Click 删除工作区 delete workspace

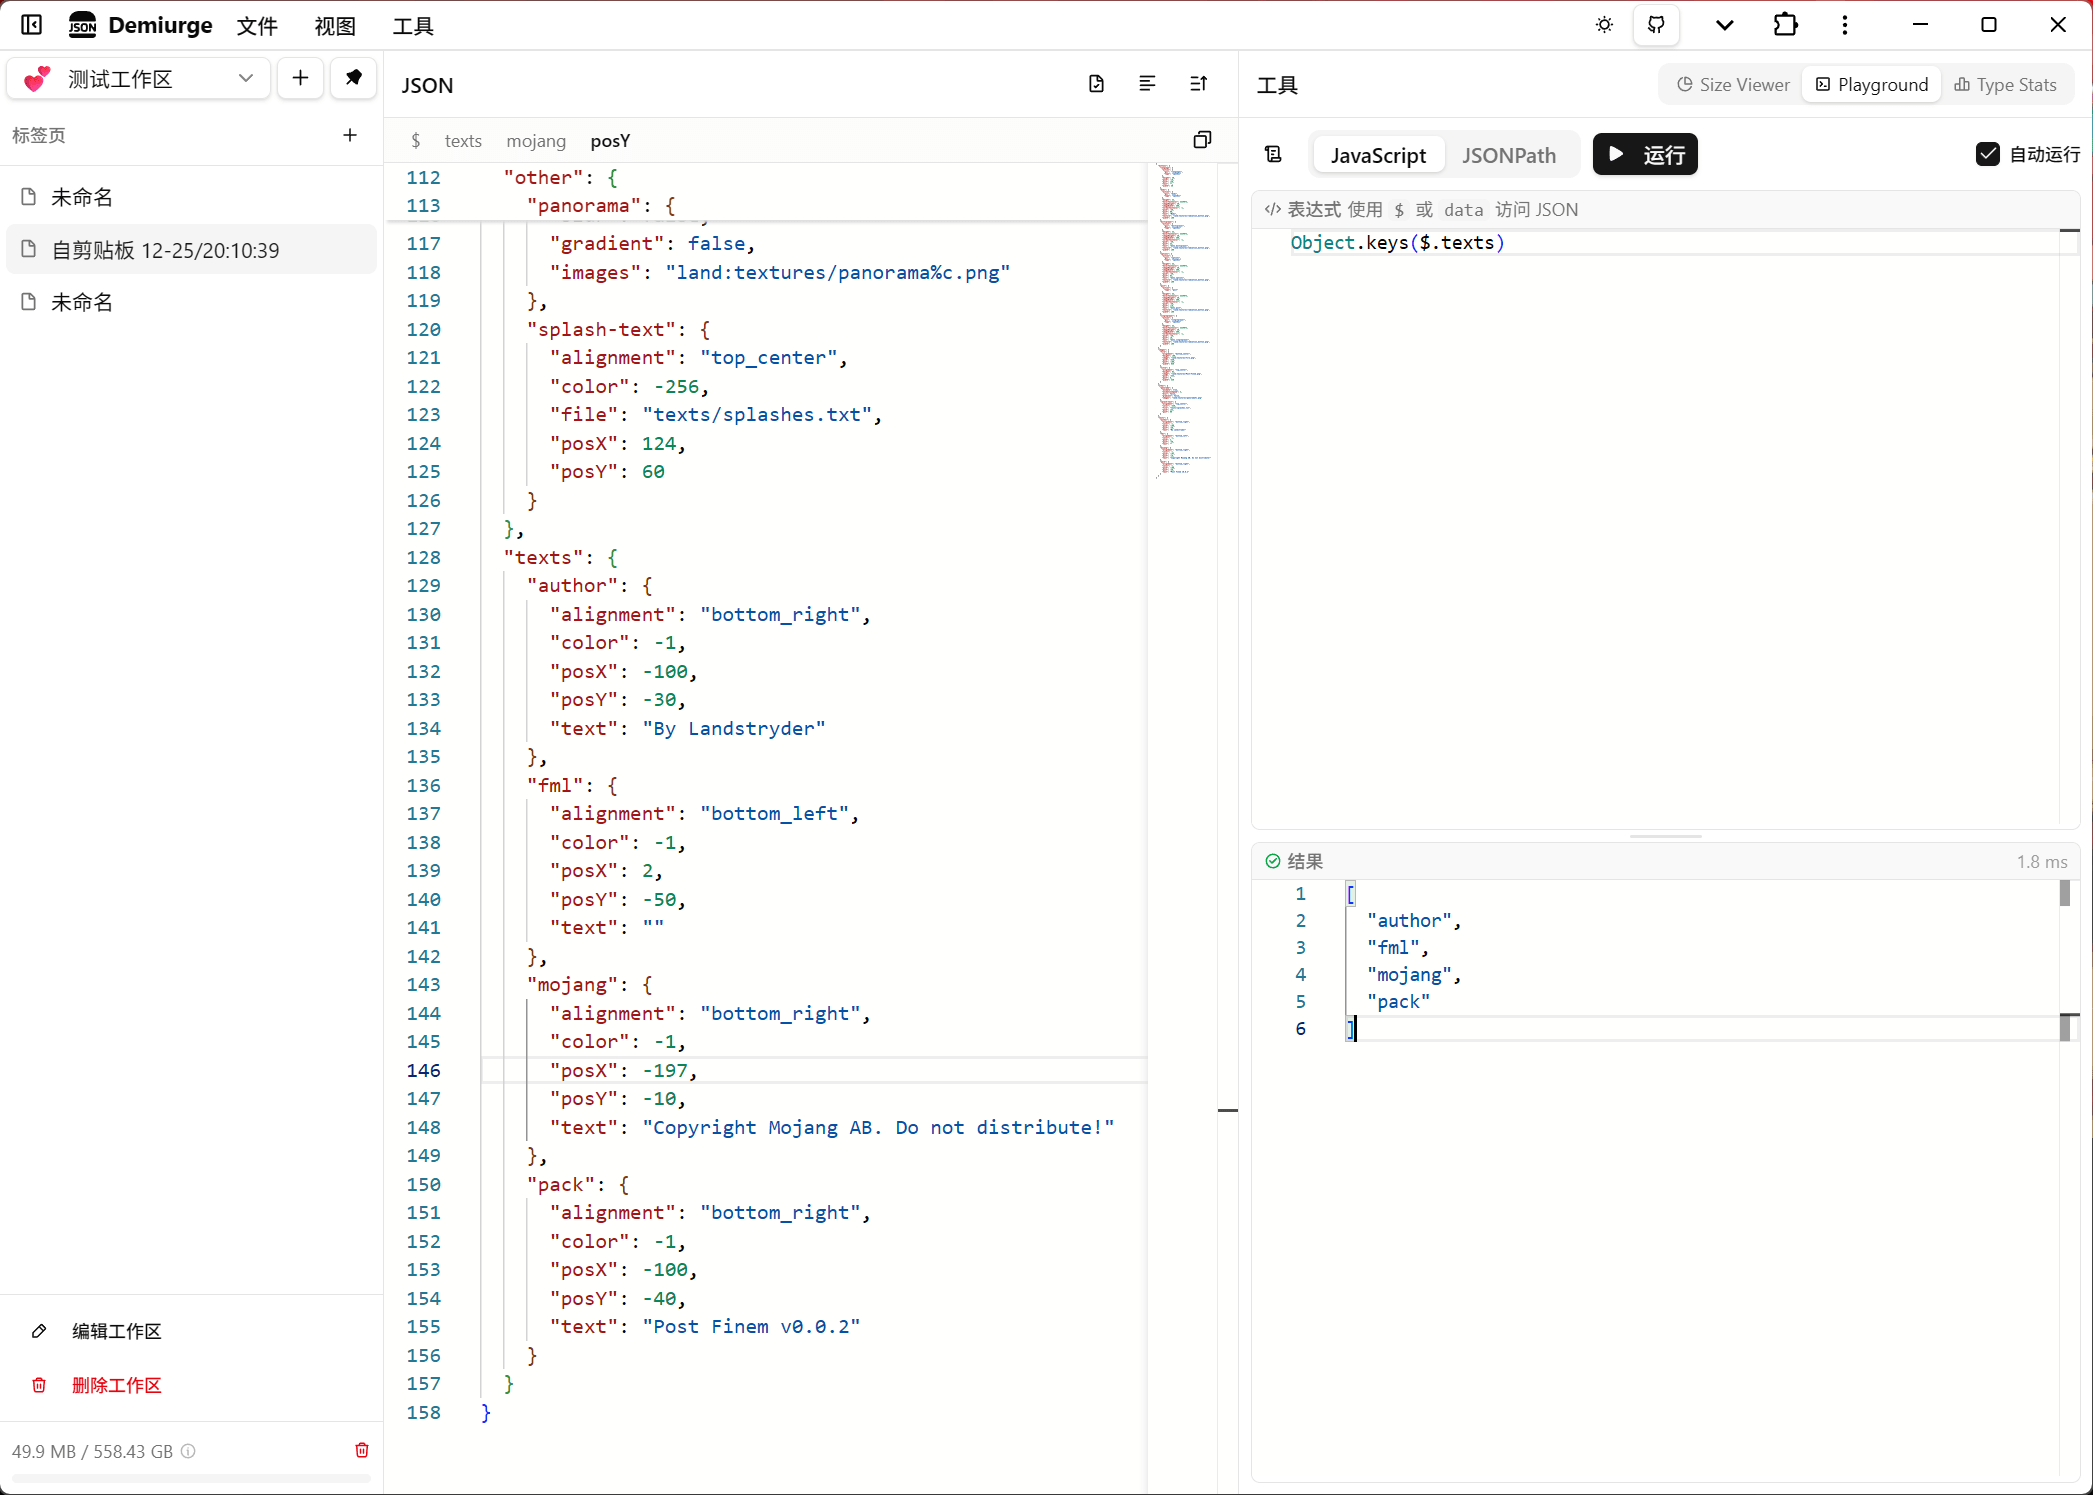click(116, 1385)
